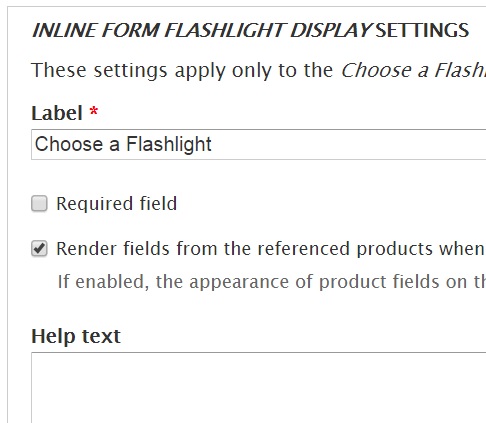
Task: Enable the Required field checkbox
Action: click(39, 204)
